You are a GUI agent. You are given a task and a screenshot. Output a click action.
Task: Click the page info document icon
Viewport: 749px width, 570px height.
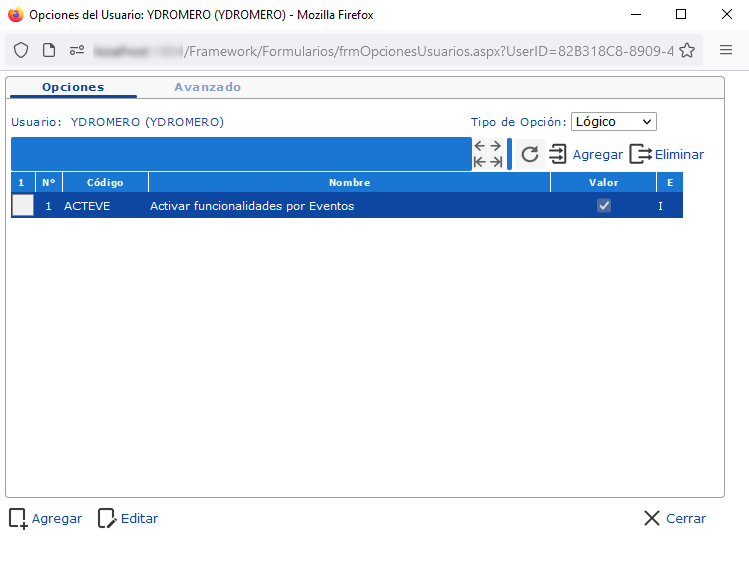[x=49, y=50]
